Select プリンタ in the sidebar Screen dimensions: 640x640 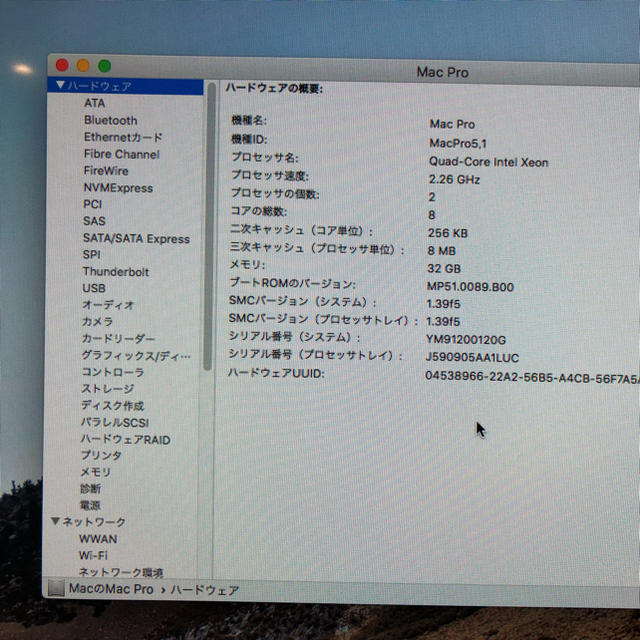click(x=101, y=455)
